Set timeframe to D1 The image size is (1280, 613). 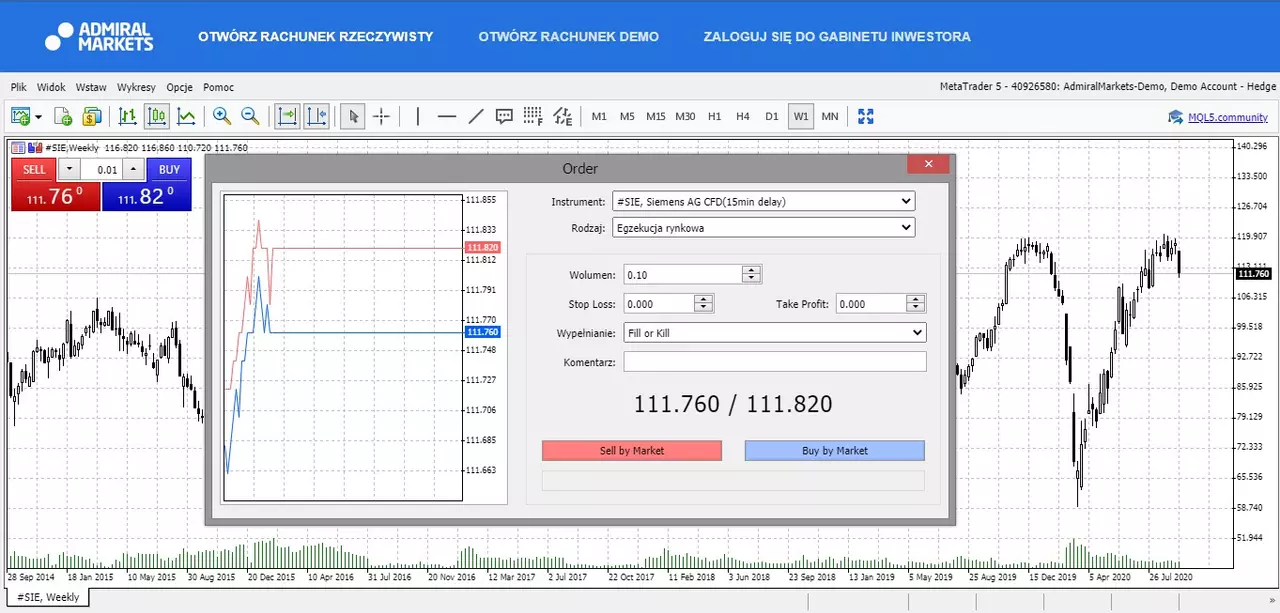point(772,116)
